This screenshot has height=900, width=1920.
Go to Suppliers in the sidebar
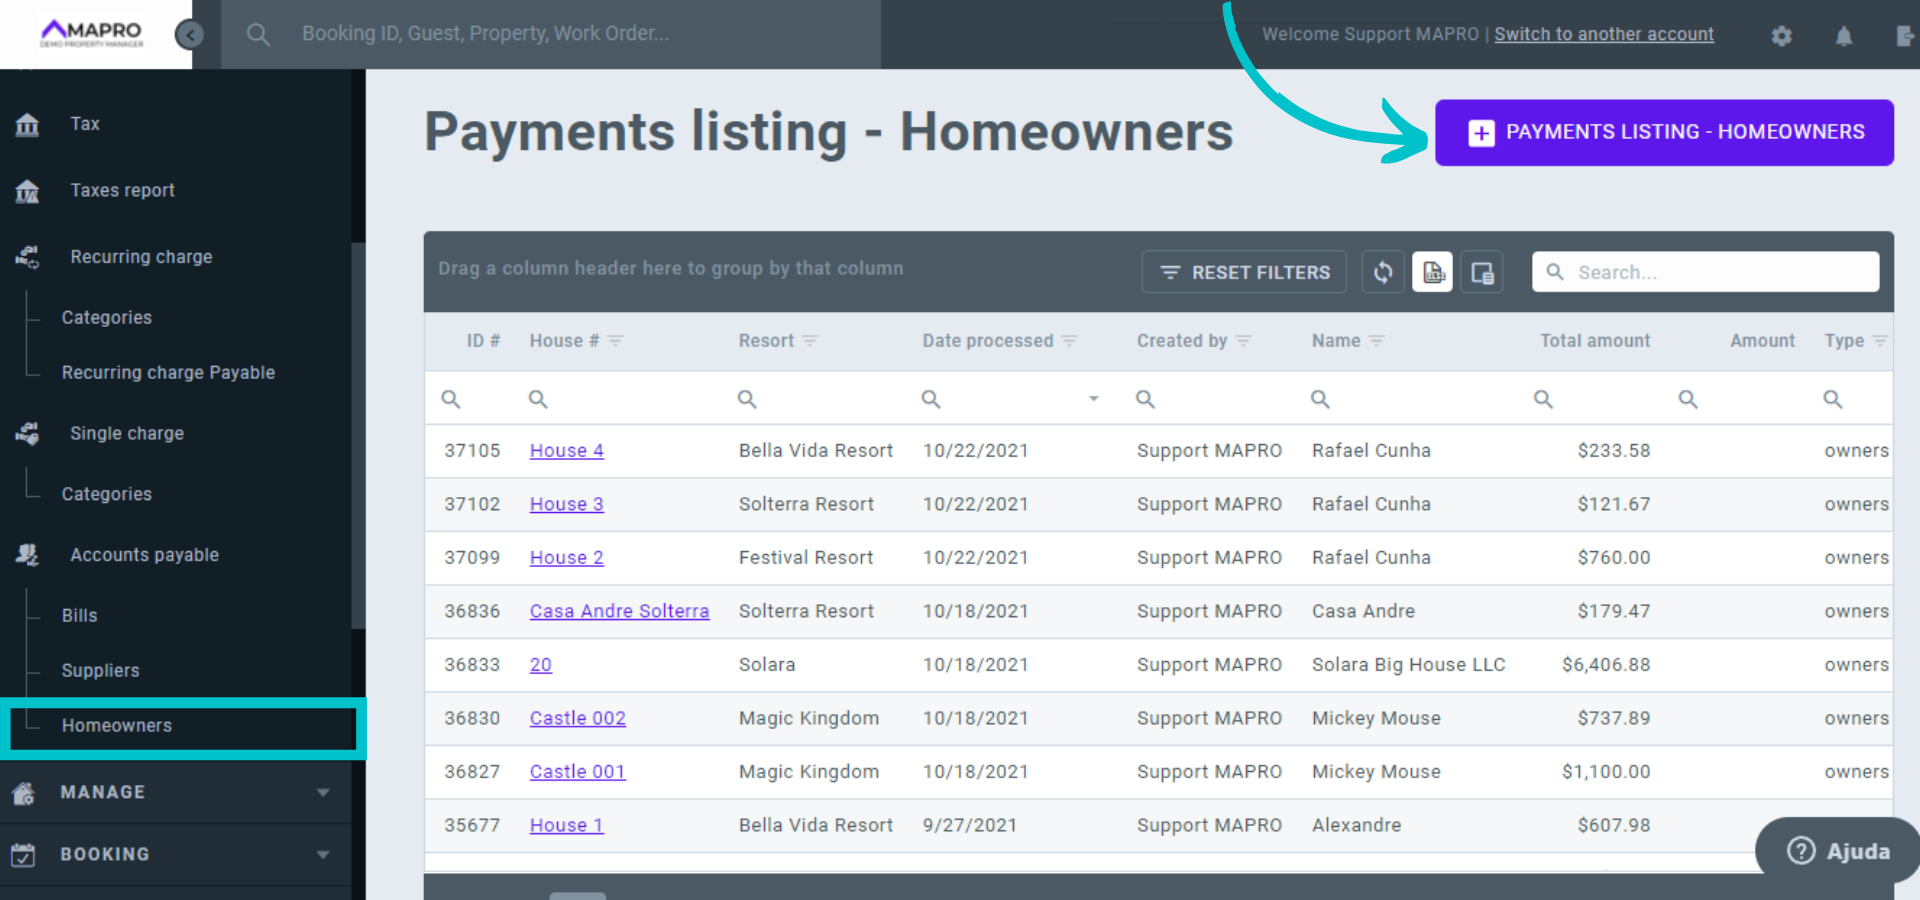tap(100, 671)
